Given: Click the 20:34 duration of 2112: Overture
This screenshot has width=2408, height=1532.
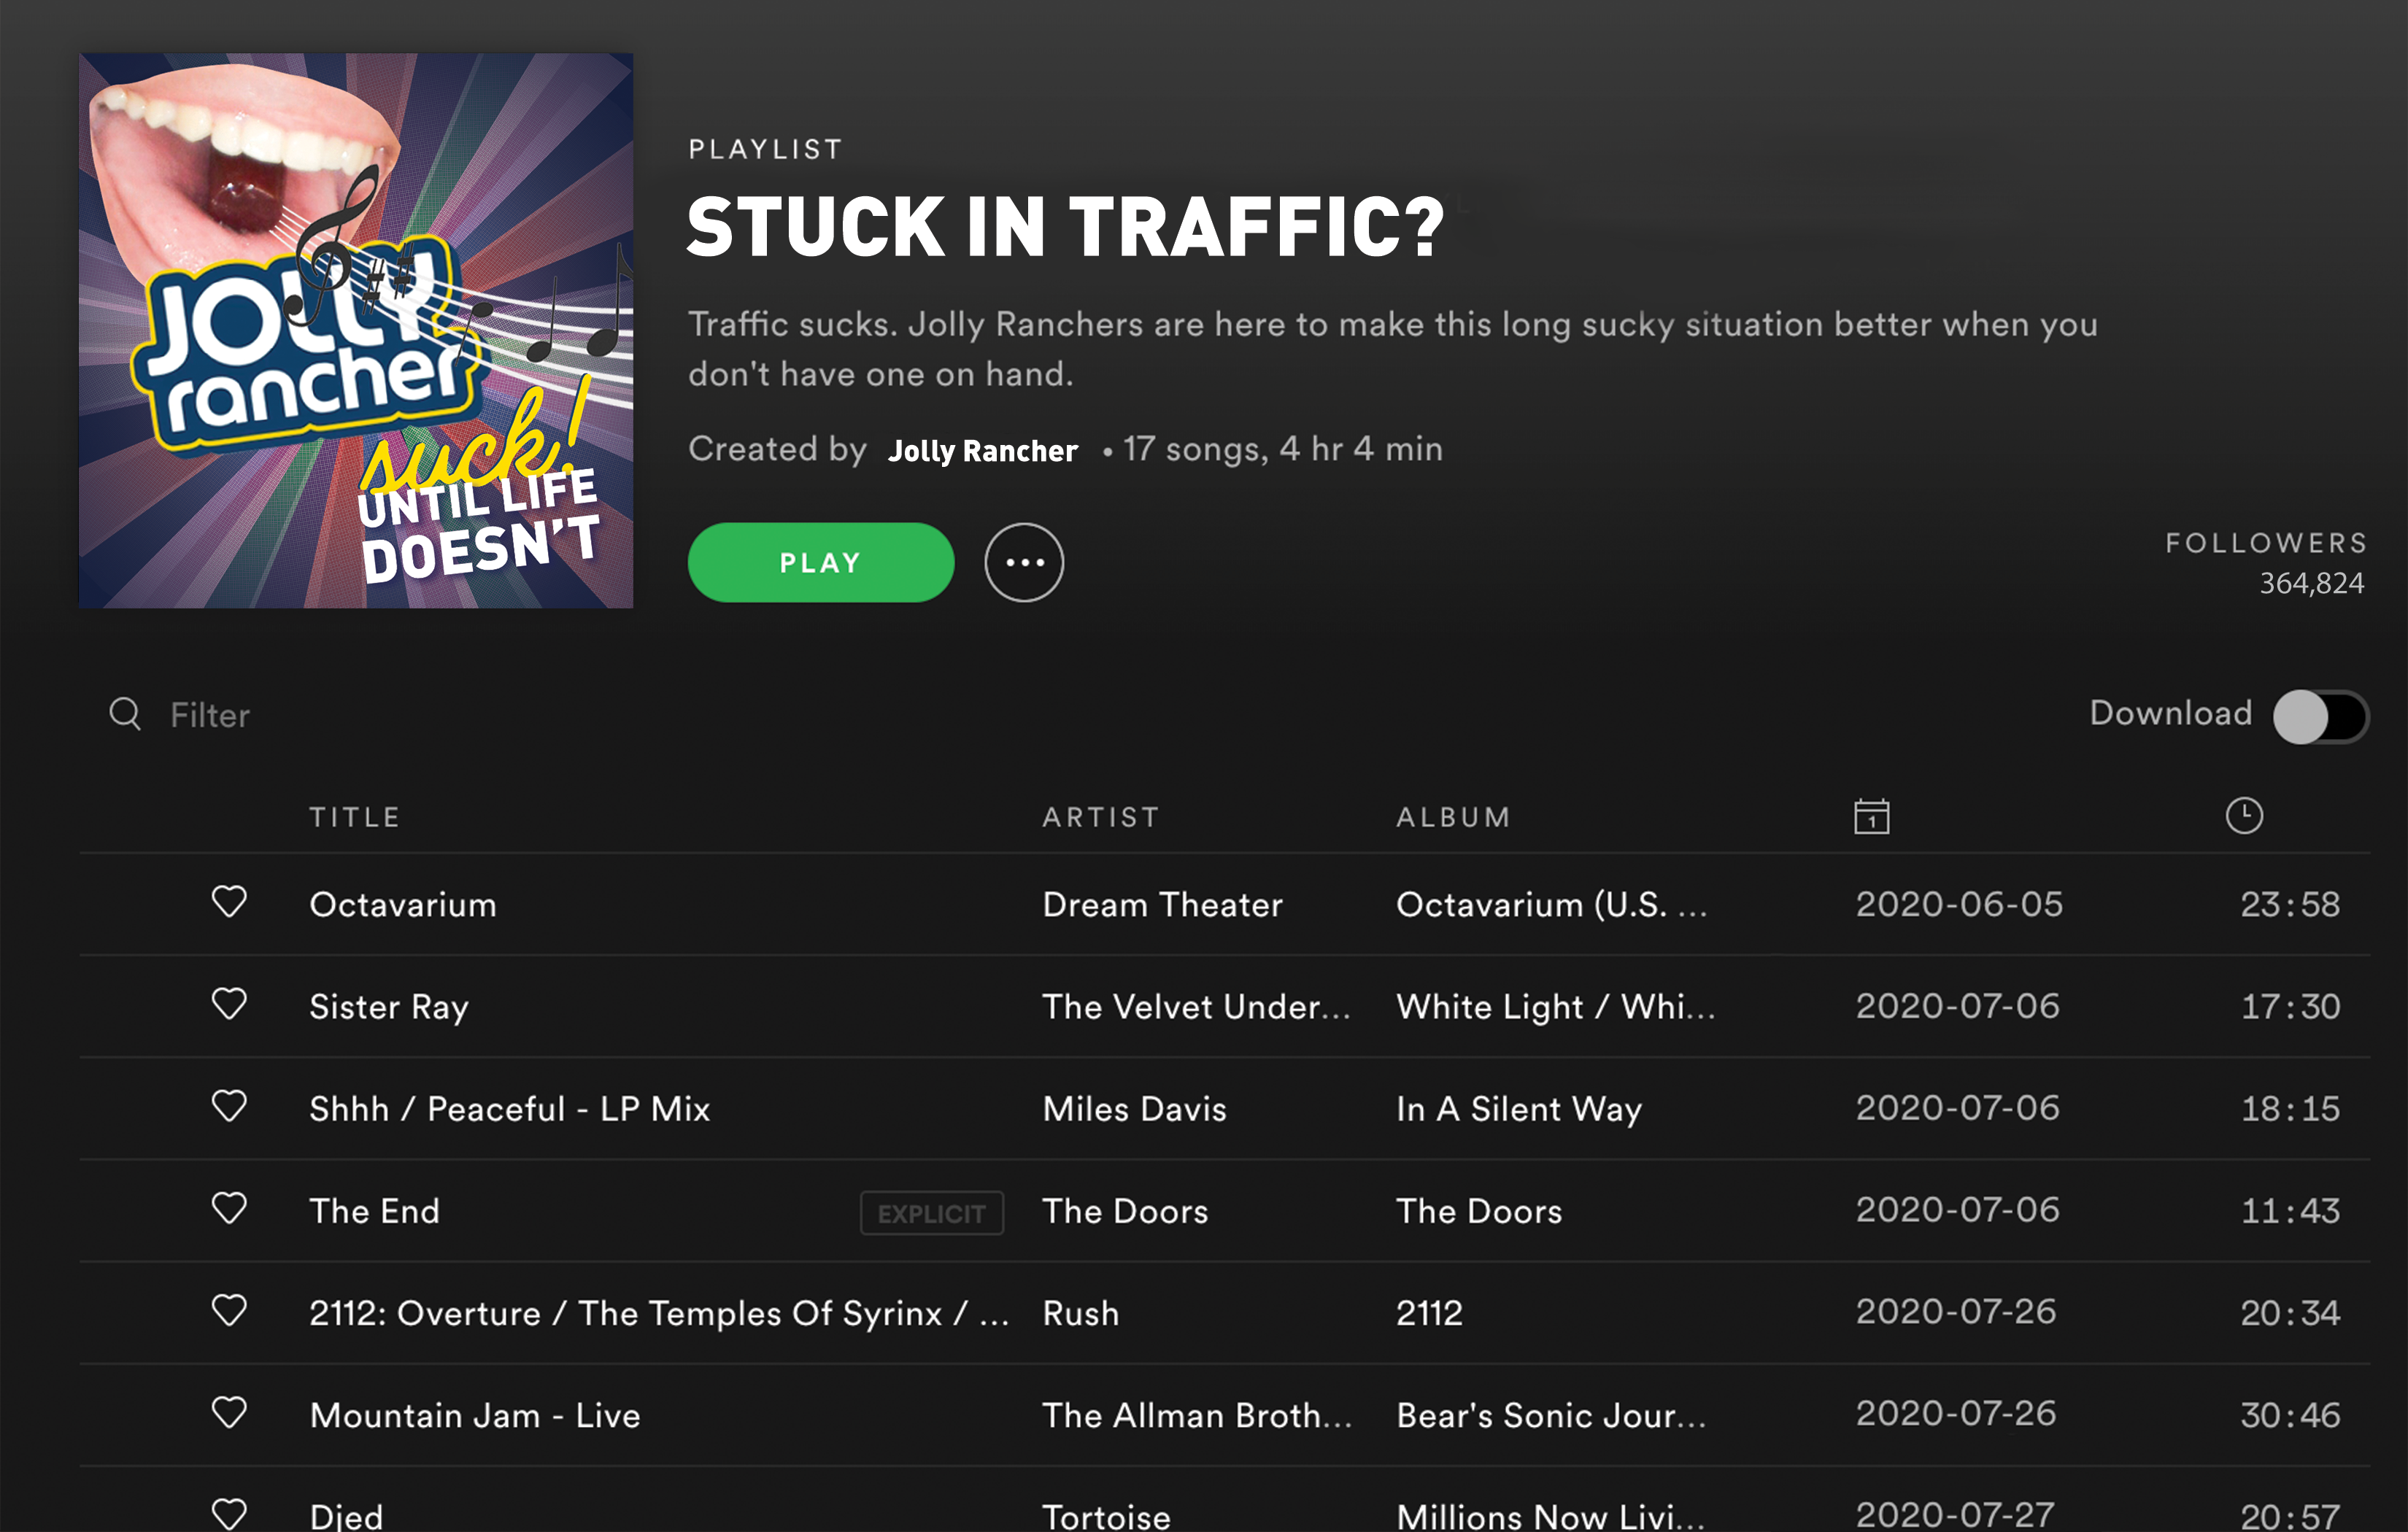Looking at the screenshot, I should [2290, 1313].
